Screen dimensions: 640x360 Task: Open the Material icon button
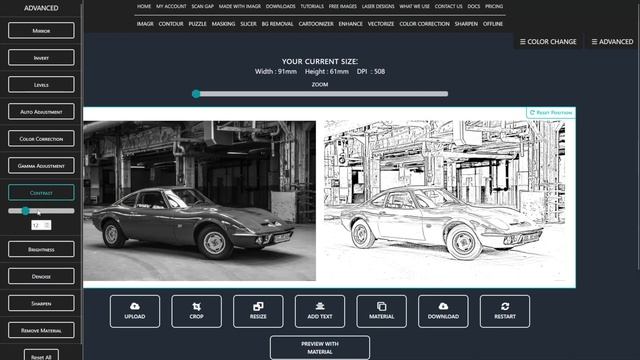381,311
